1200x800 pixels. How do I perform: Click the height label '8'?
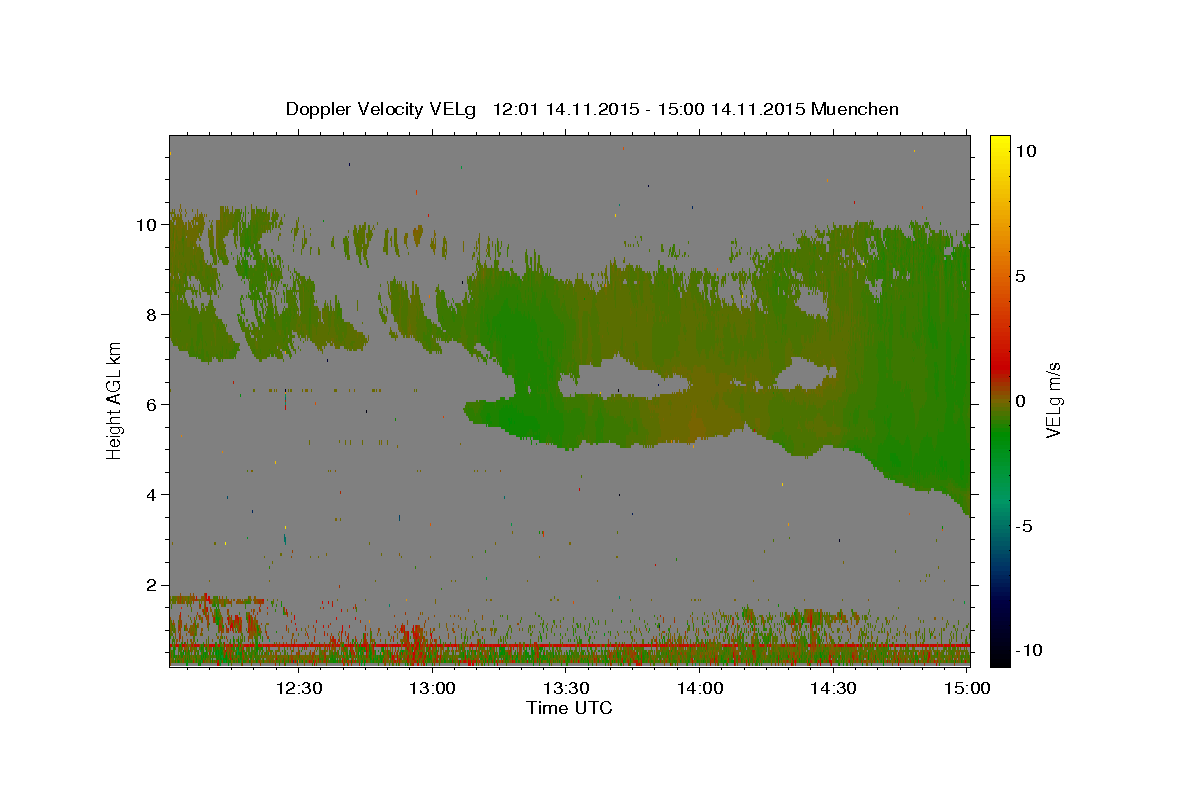coord(152,315)
